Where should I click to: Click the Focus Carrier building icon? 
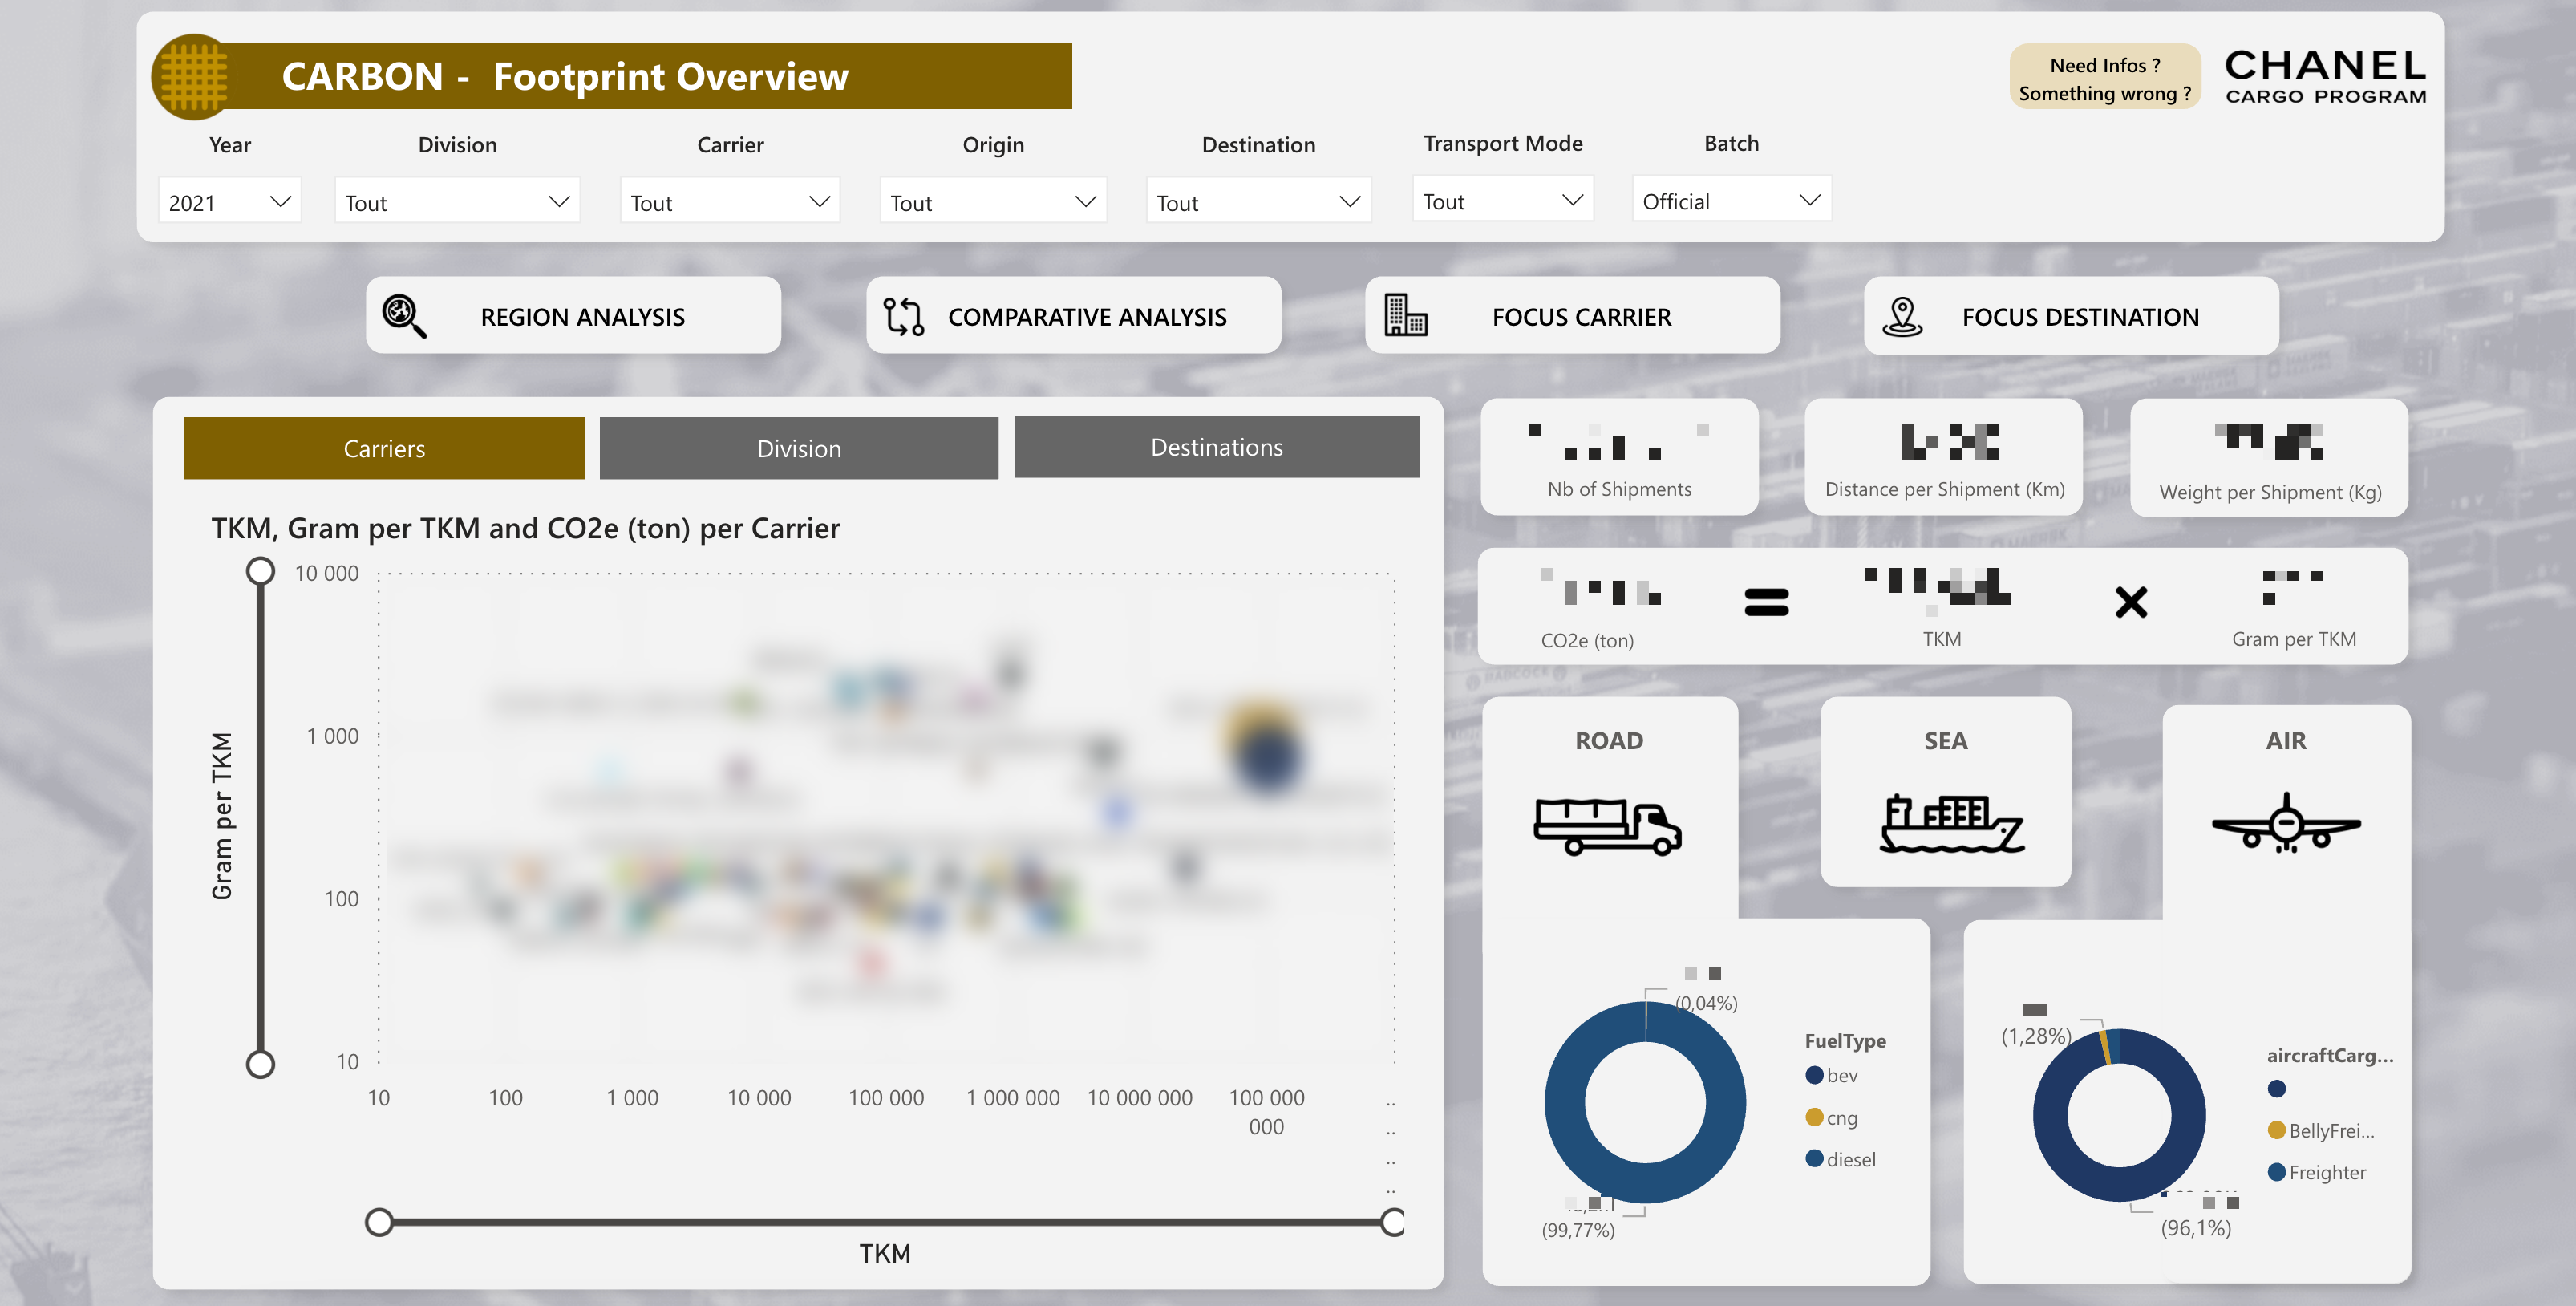(1405, 315)
